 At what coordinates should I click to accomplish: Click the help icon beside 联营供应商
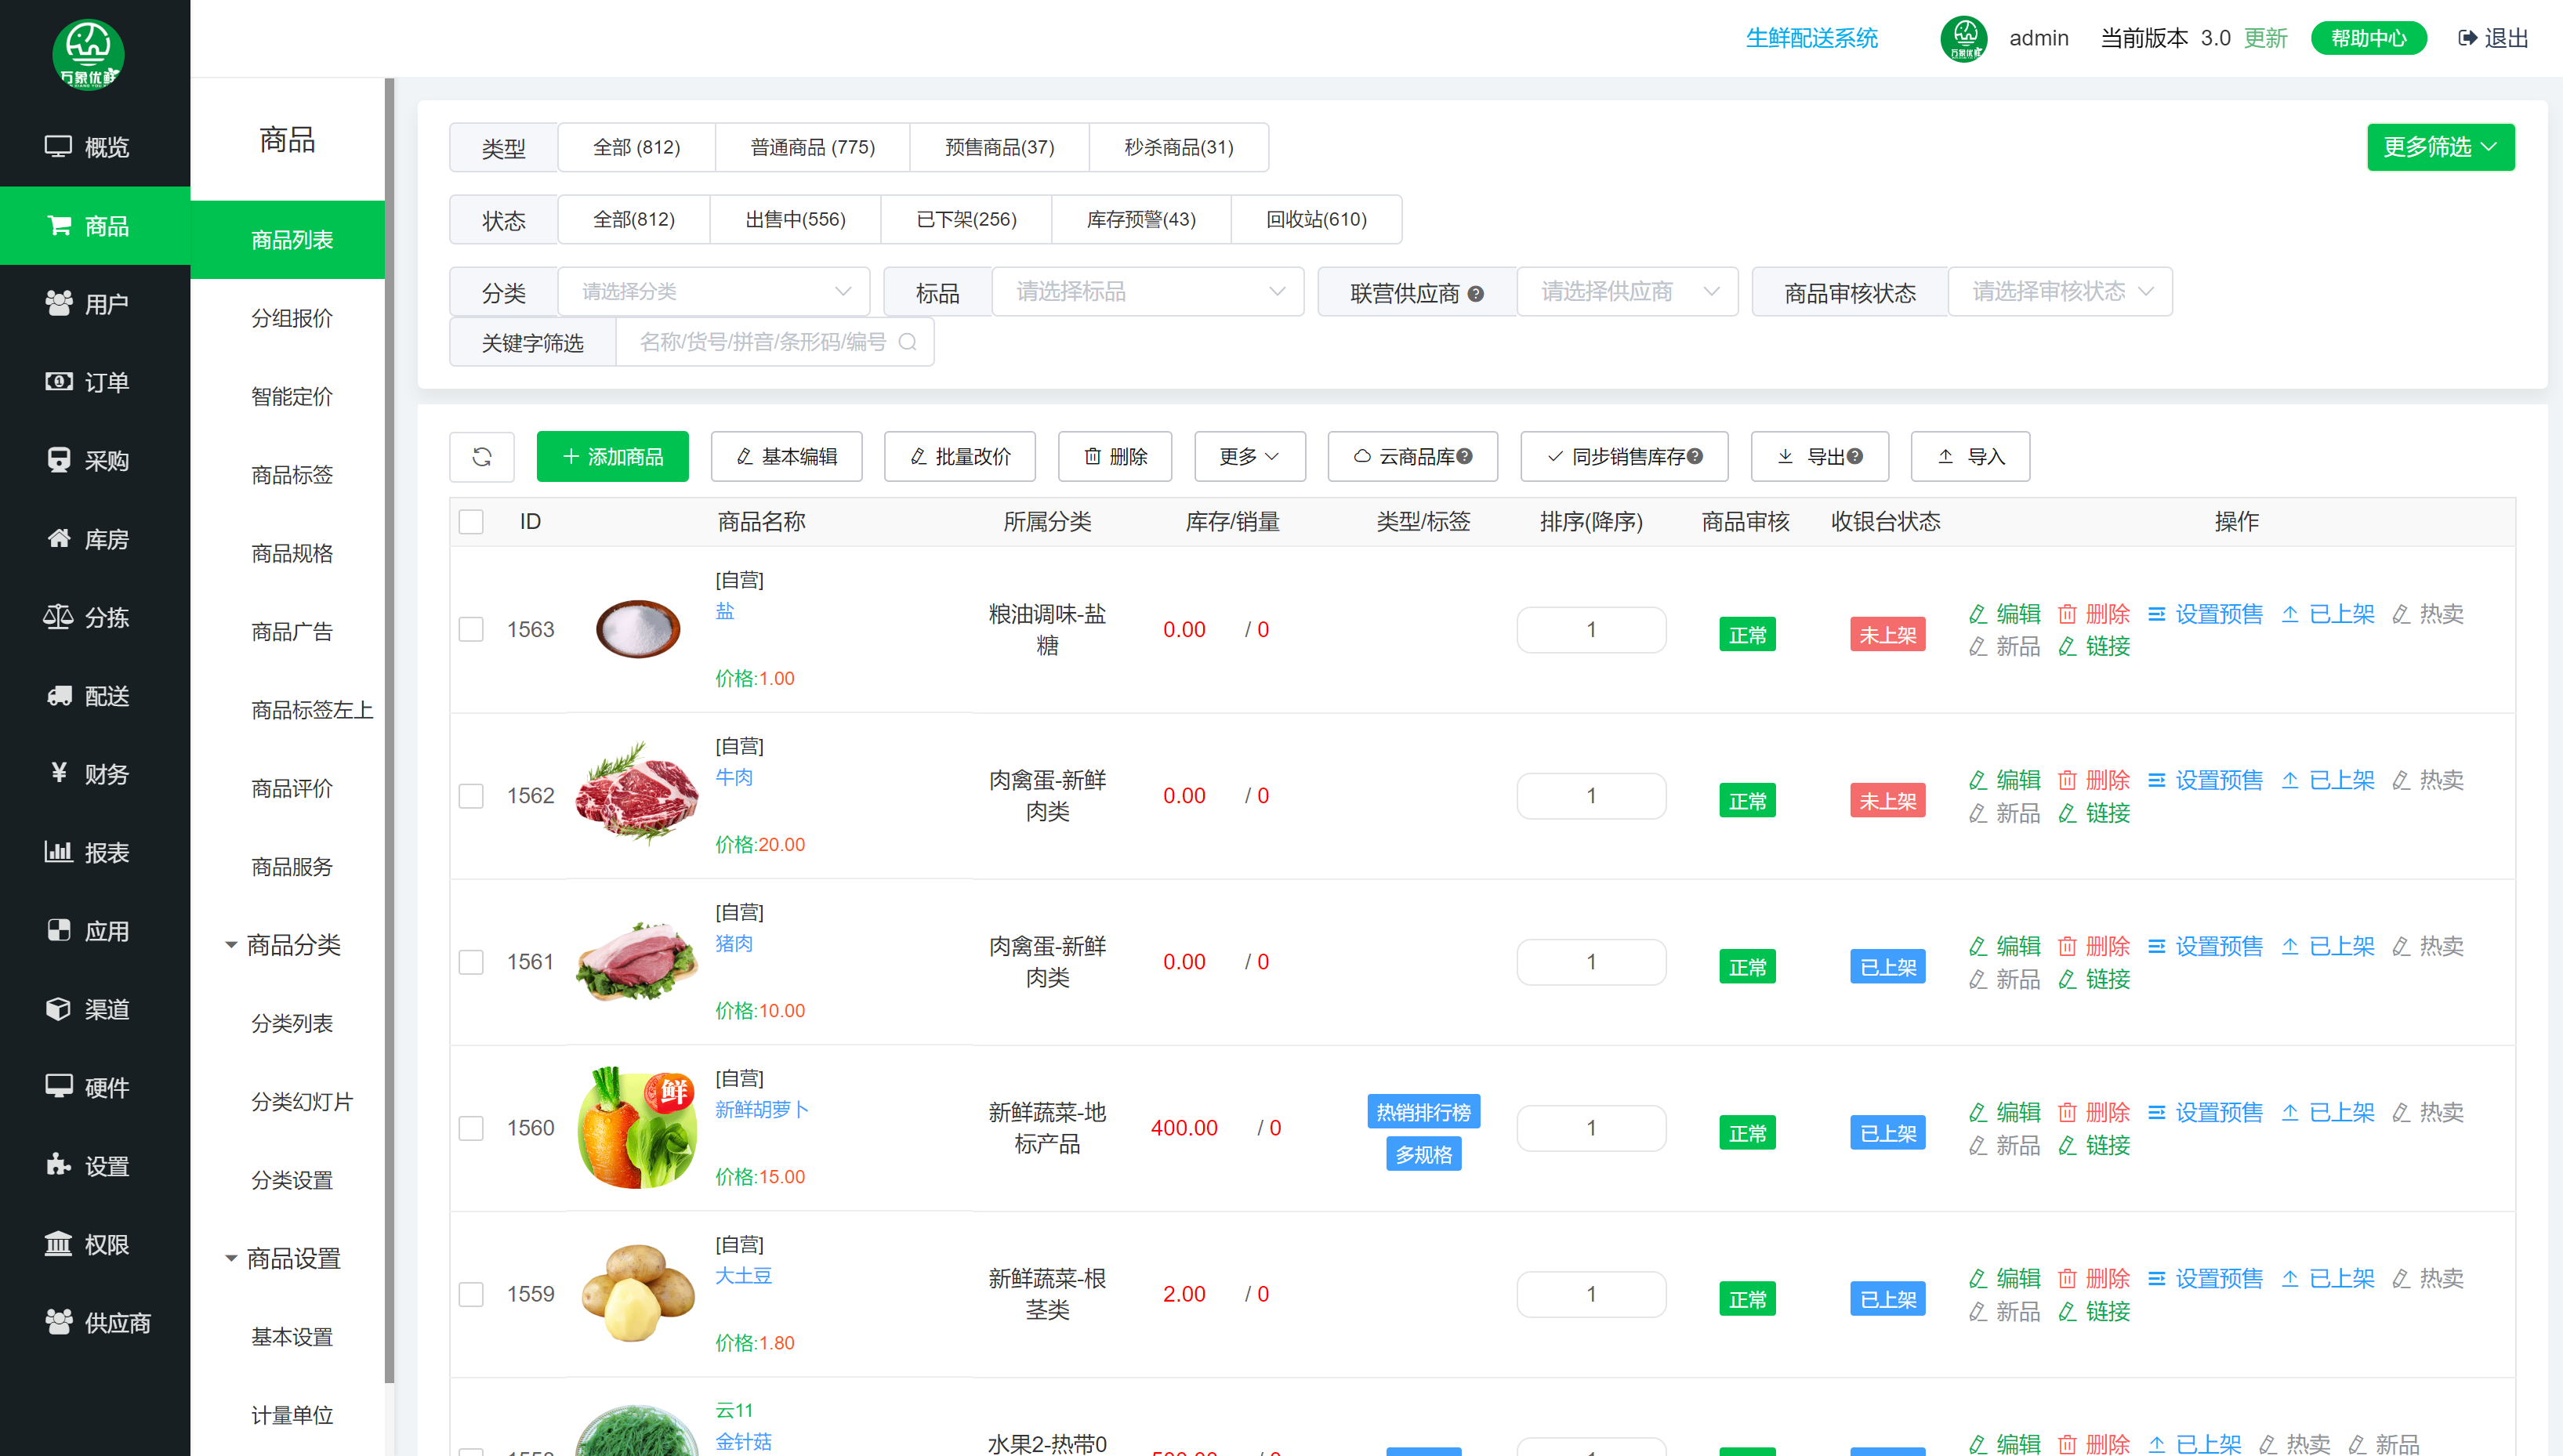[1475, 294]
